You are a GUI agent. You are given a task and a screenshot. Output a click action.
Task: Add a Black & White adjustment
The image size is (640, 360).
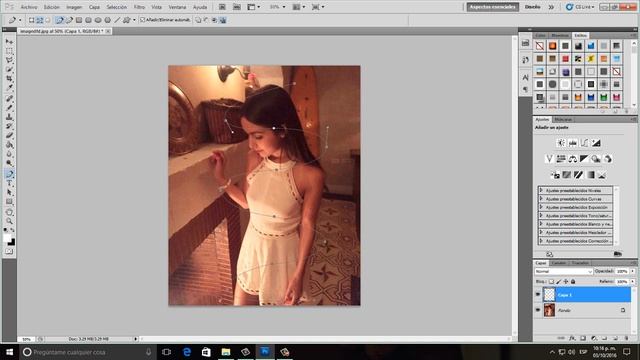pos(584,159)
